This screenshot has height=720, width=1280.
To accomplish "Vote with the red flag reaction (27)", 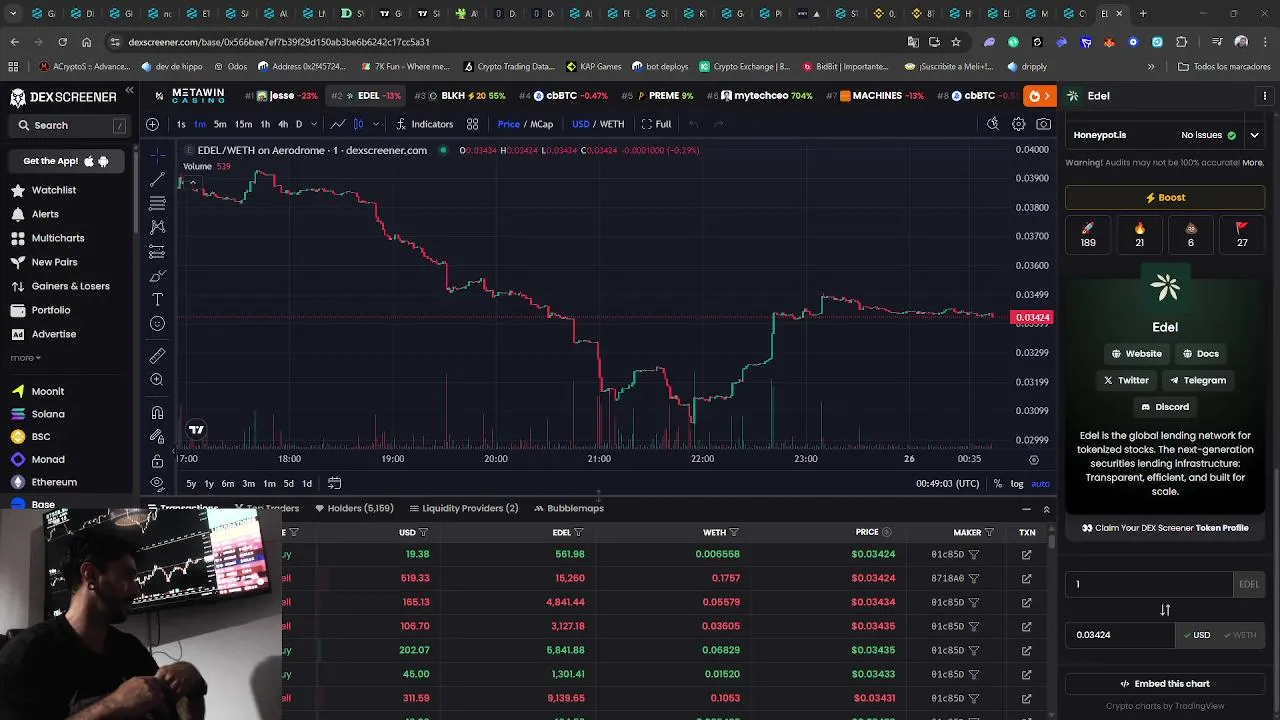I will tap(1242, 235).
